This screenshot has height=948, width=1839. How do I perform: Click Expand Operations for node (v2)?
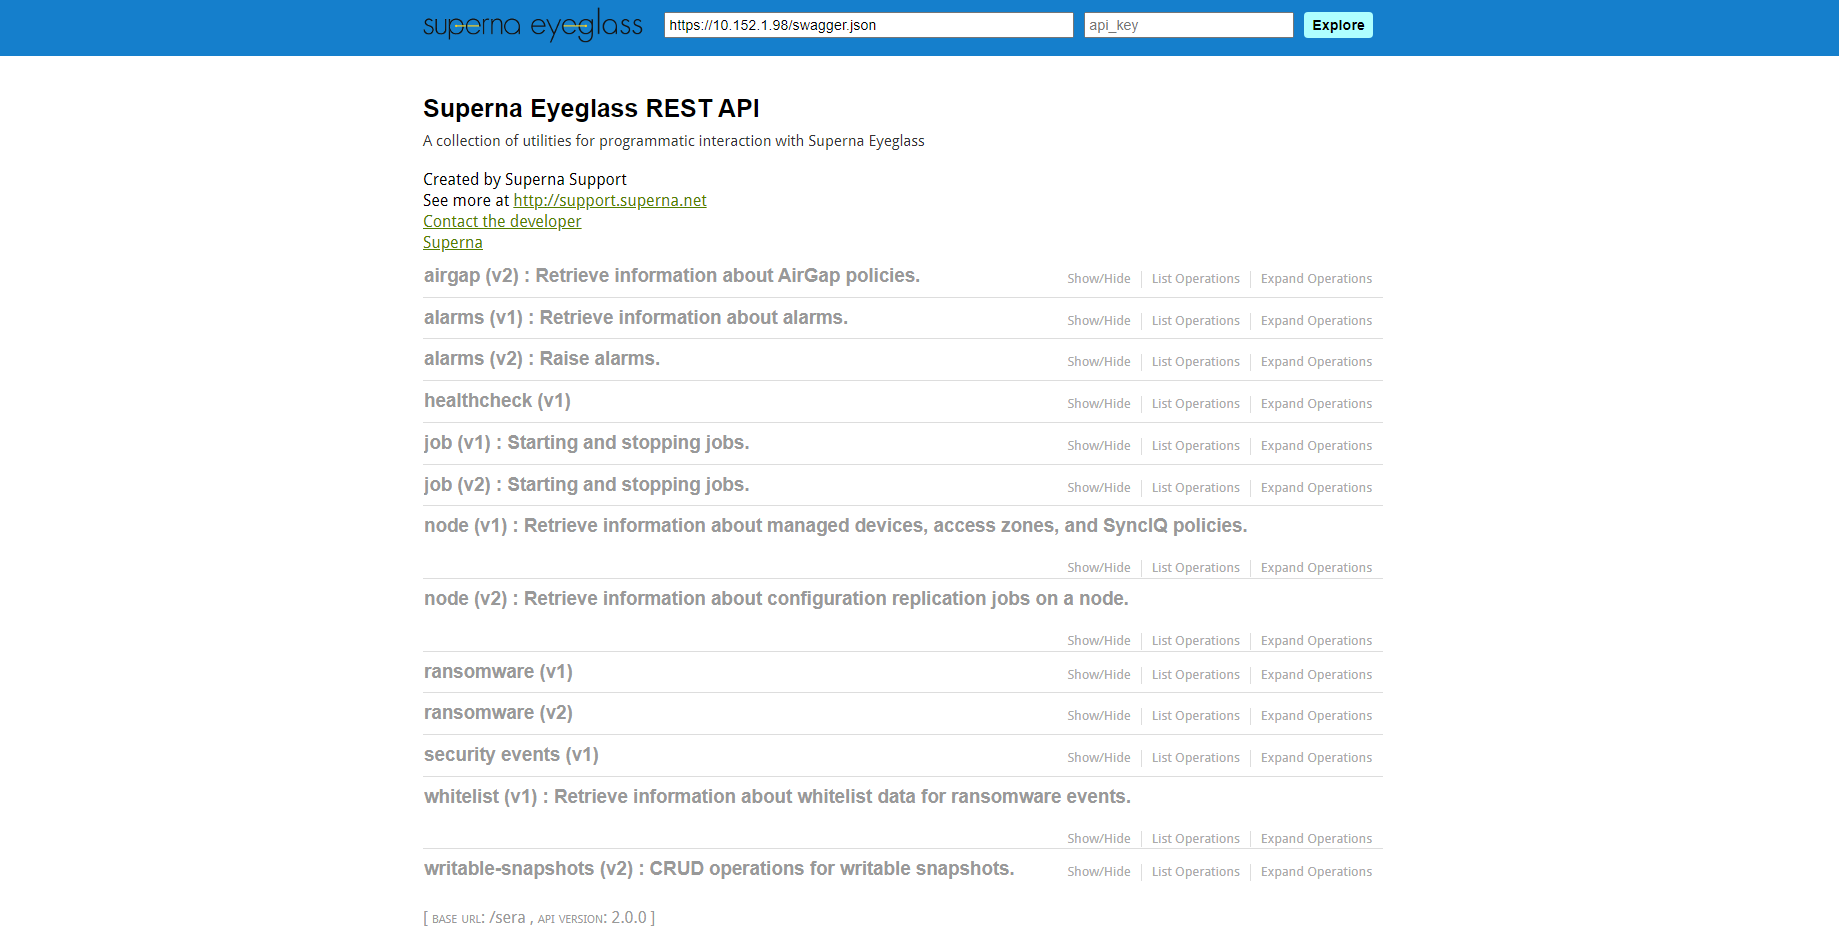coord(1316,641)
